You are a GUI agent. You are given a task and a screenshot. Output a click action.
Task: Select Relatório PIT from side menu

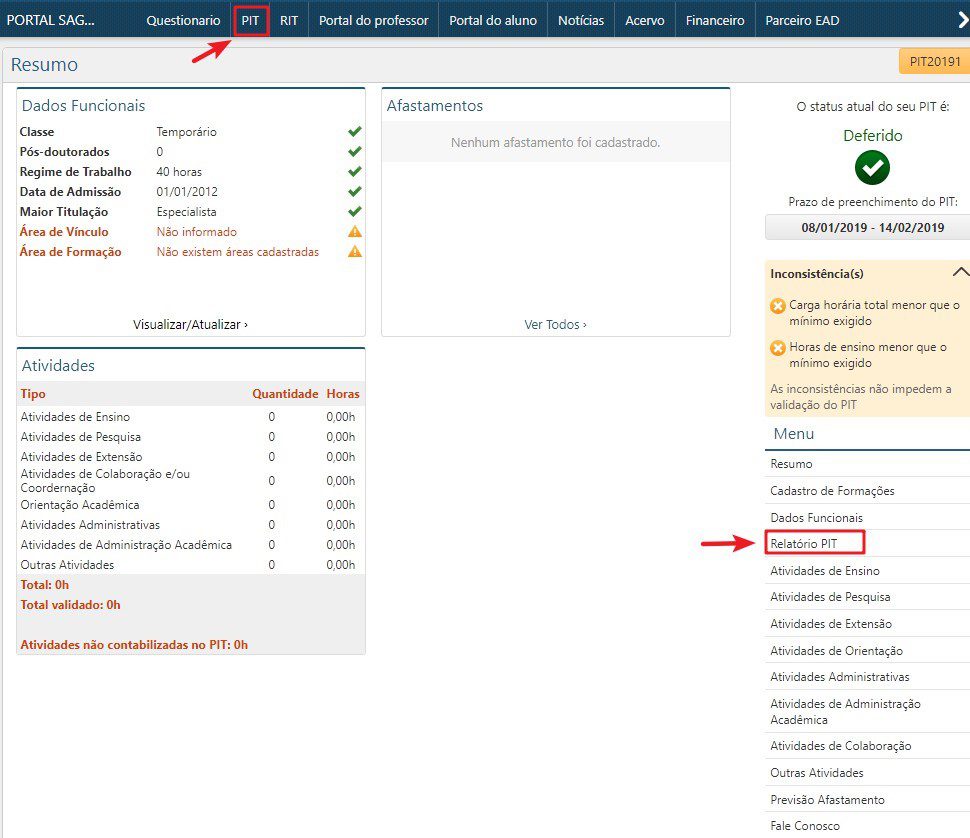804,544
